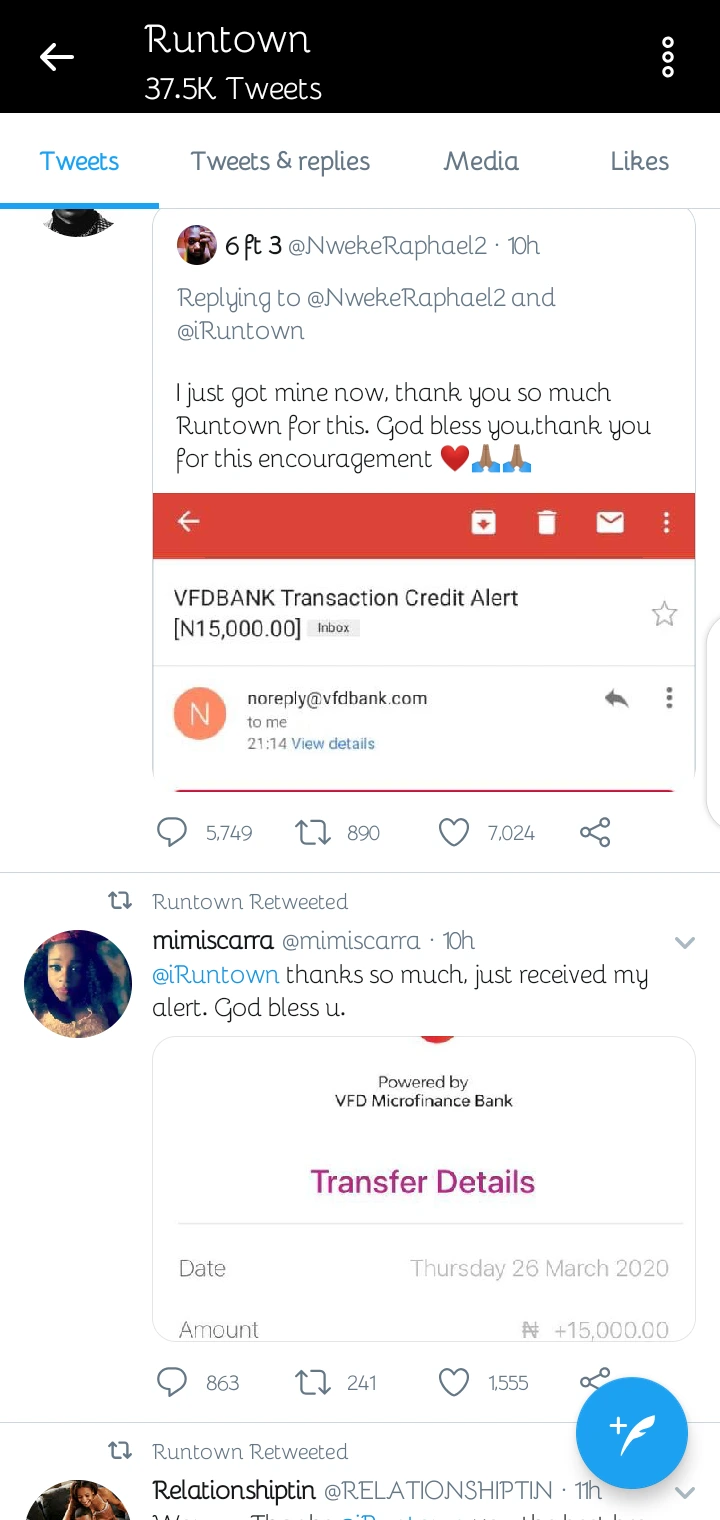Open mimiscarra's profile picture
The height and width of the screenshot is (1520, 720).
coord(78,983)
